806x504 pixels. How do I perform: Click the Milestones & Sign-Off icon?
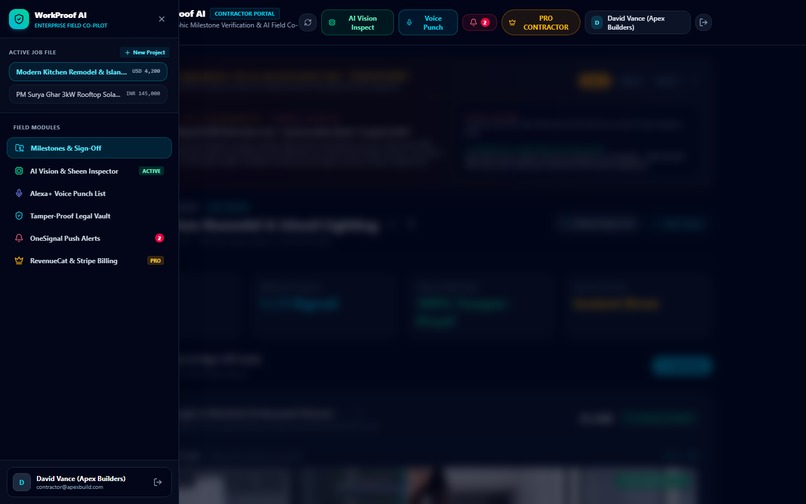coord(19,148)
